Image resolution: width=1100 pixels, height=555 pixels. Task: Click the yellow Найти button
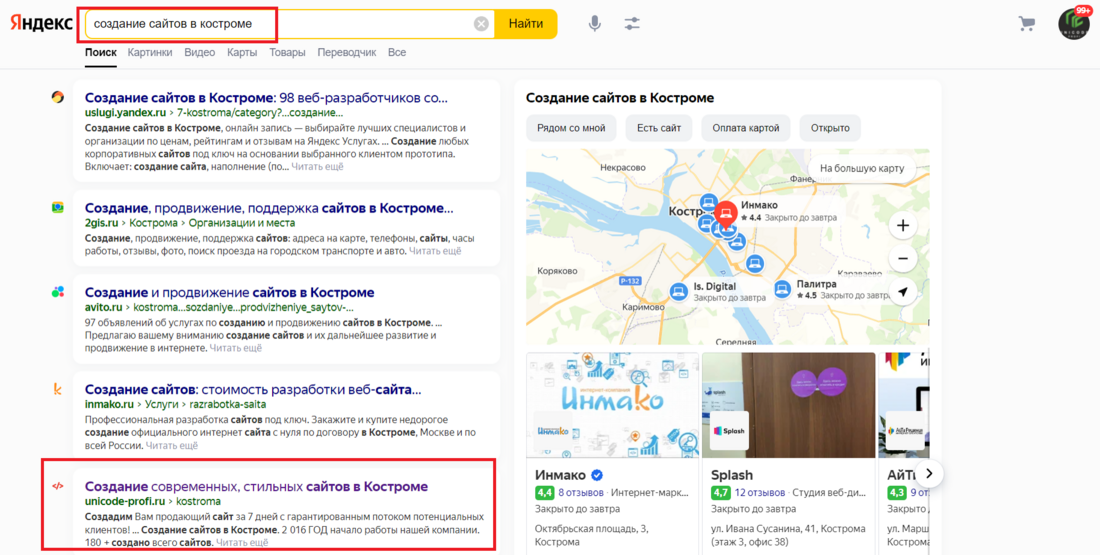click(x=526, y=24)
